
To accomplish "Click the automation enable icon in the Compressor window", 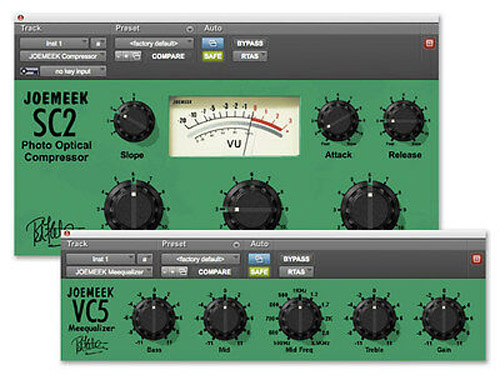I will (213, 43).
